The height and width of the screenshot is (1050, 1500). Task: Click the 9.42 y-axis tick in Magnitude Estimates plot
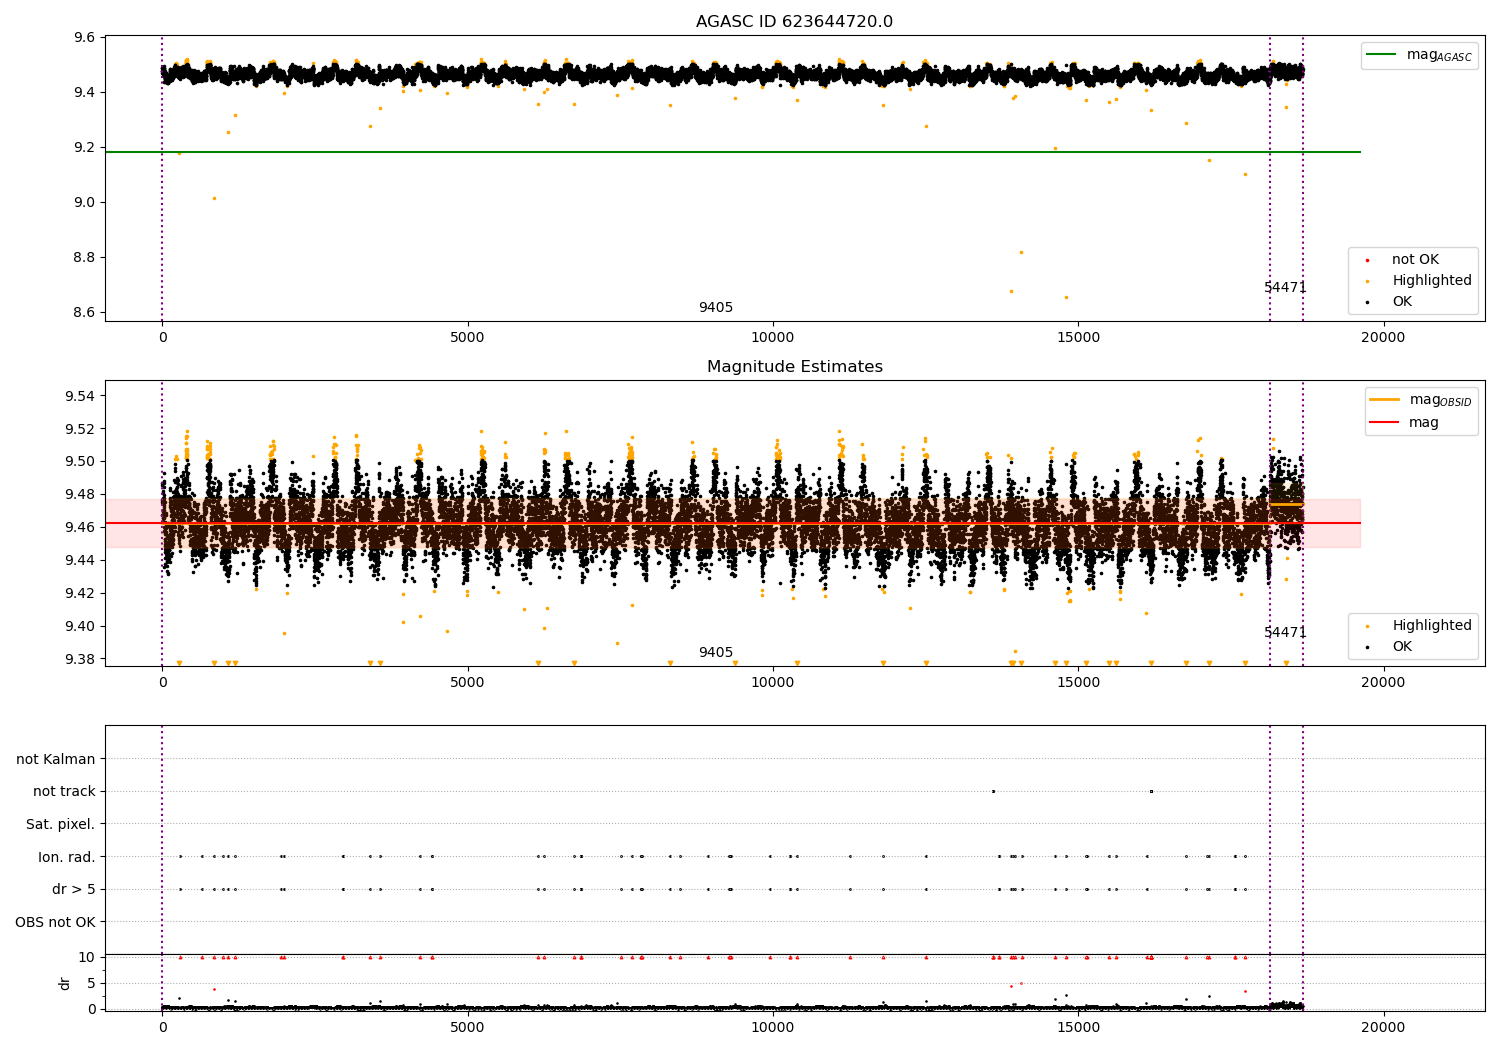coord(80,594)
